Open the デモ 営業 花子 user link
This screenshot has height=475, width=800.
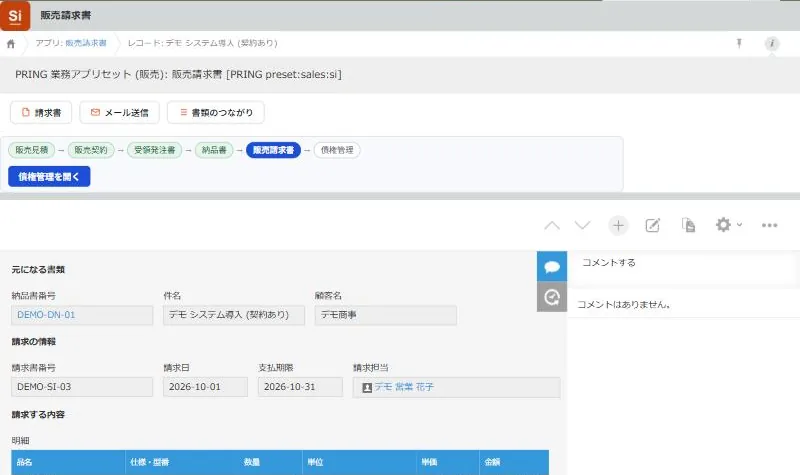[x=404, y=387]
